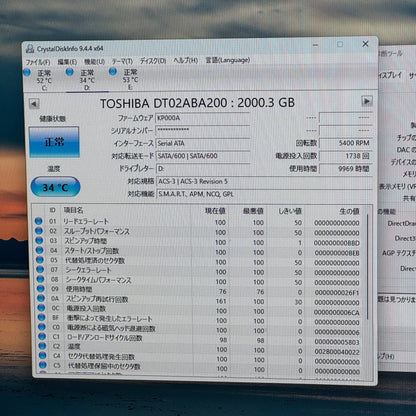This screenshot has height=416, width=416.
Task: Click status icon for 03 スピンアップ時間
Action: click(x=39, y=240)
